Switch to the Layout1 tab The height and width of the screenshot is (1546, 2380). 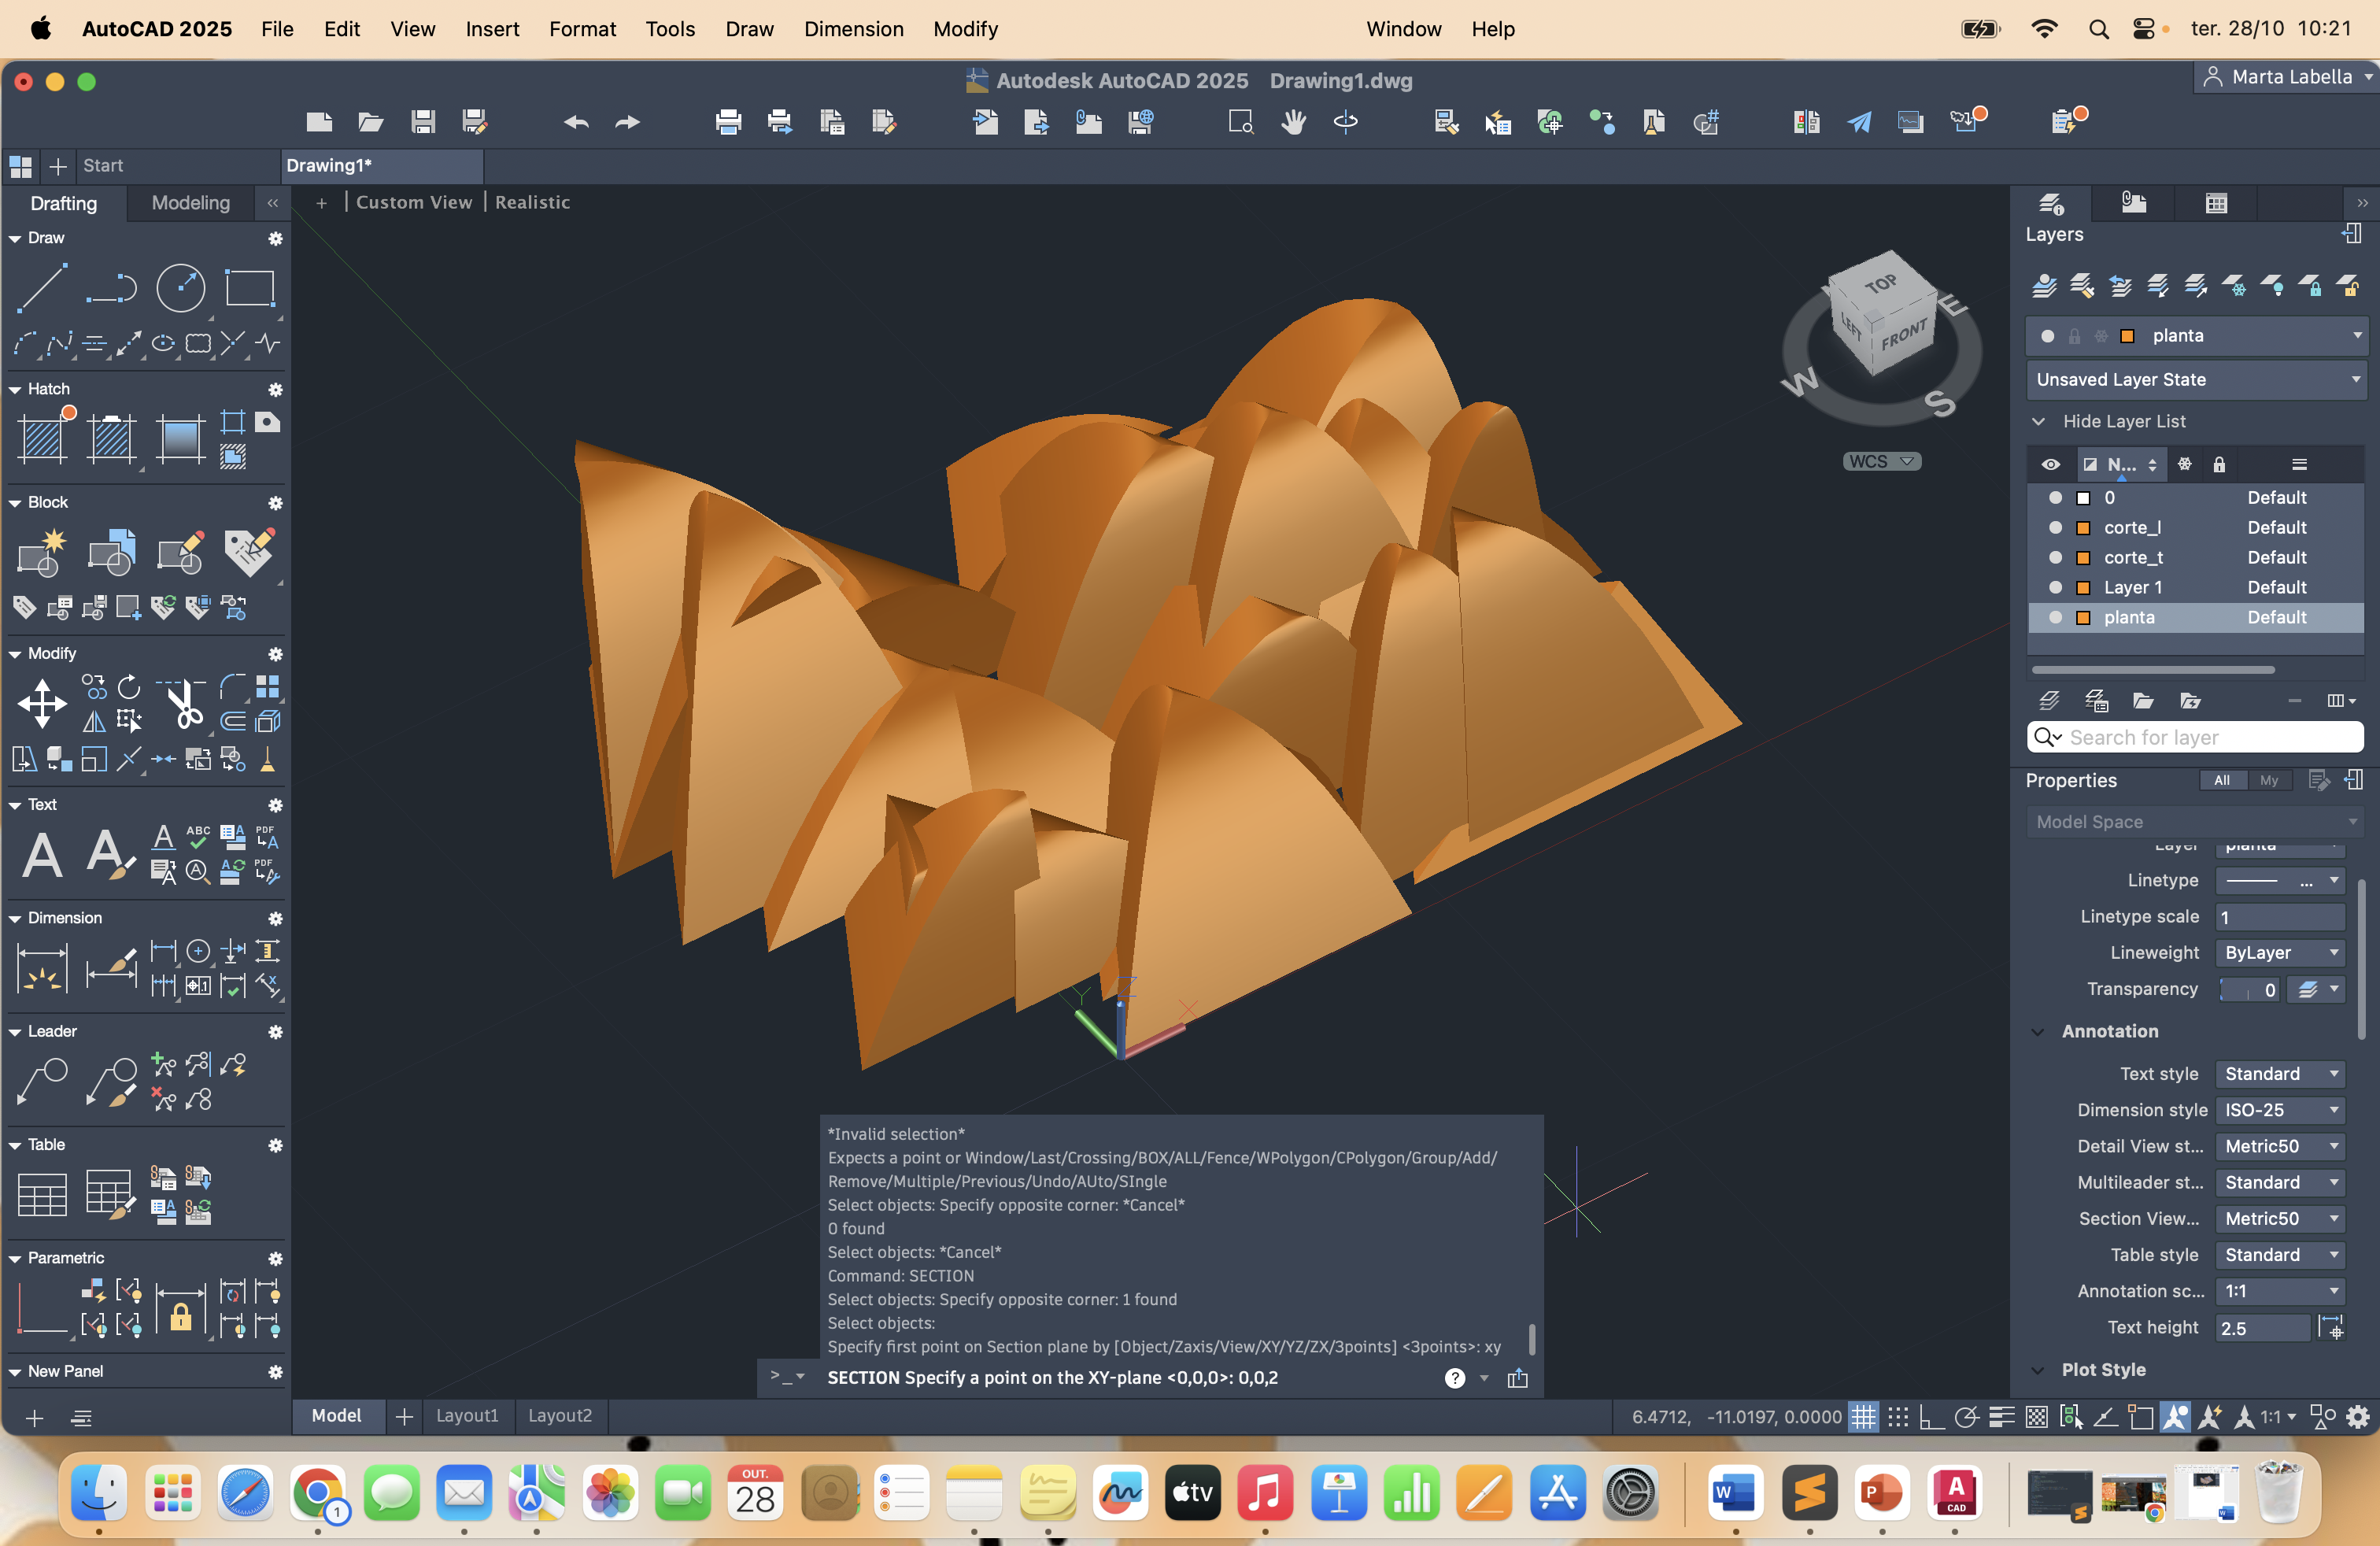click(466, 1415)
